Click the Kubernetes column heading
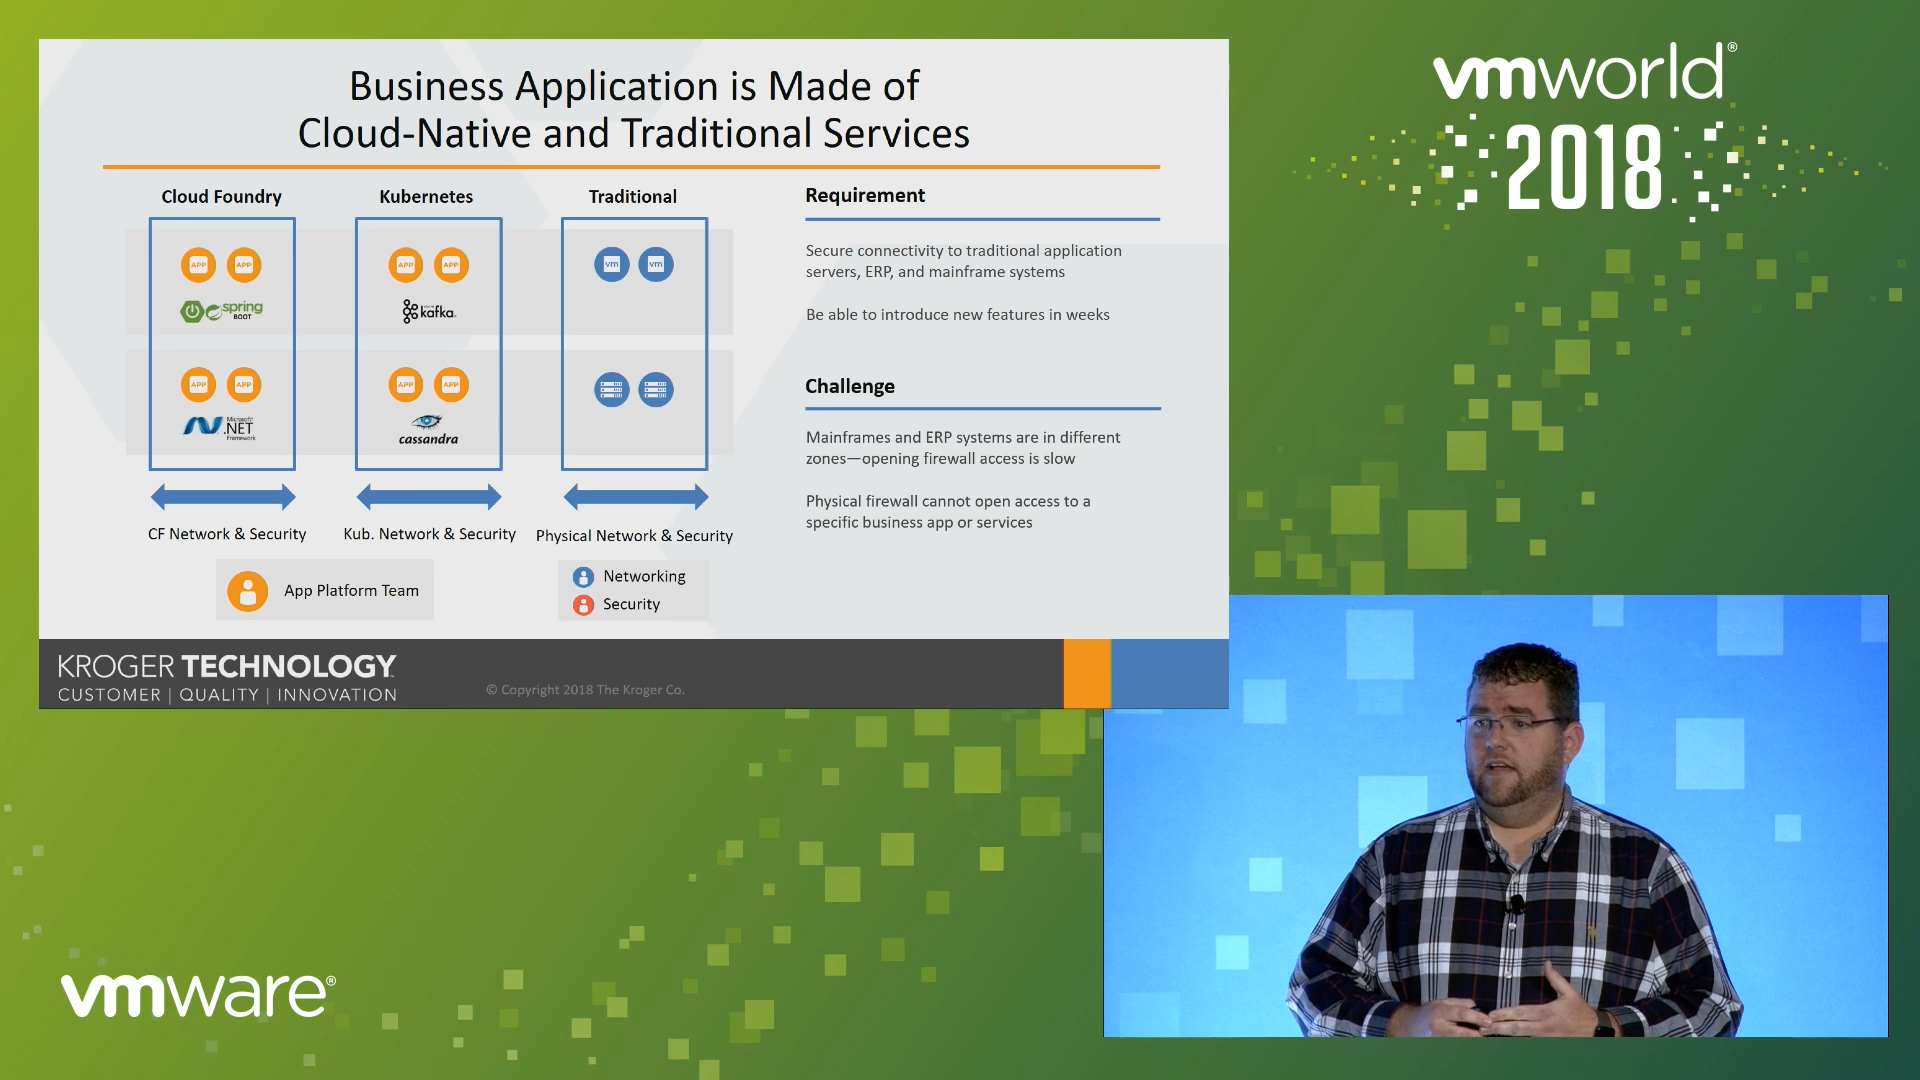 tap(426, 197)
